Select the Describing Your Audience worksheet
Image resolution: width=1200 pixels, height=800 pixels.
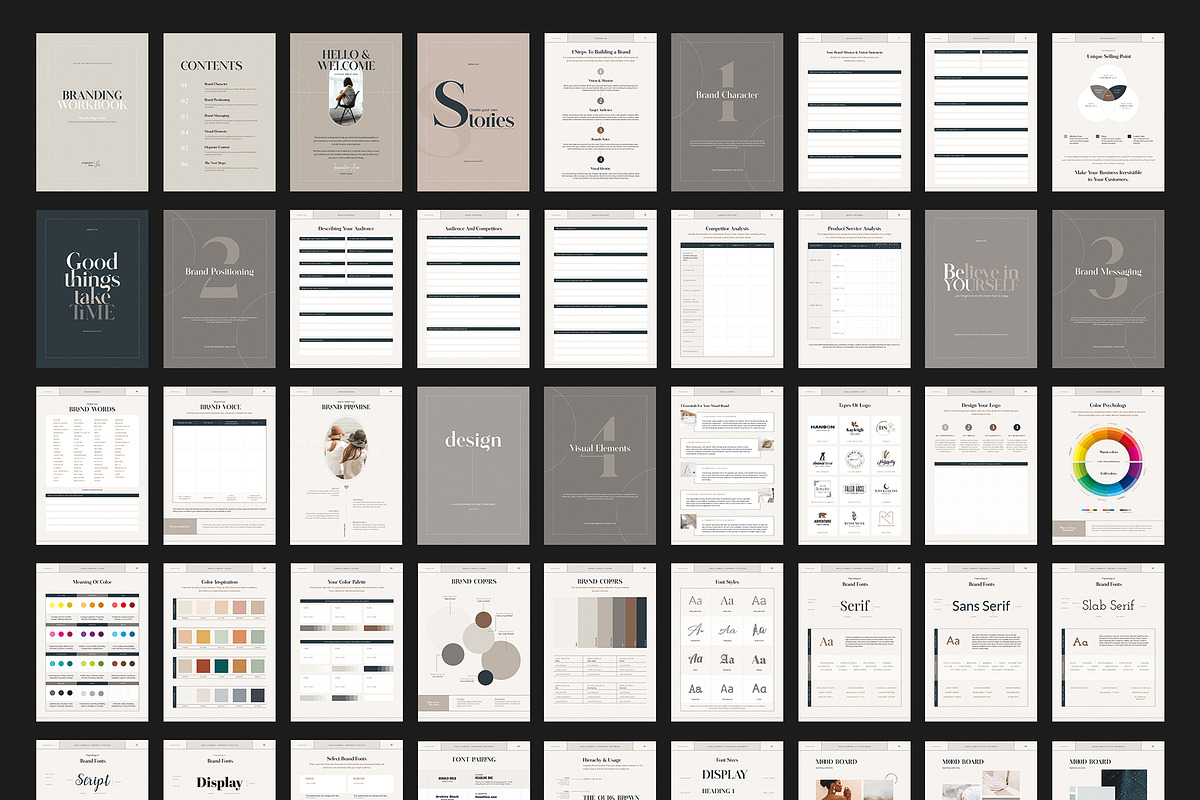pyautogui.click(x=347, y=288)
